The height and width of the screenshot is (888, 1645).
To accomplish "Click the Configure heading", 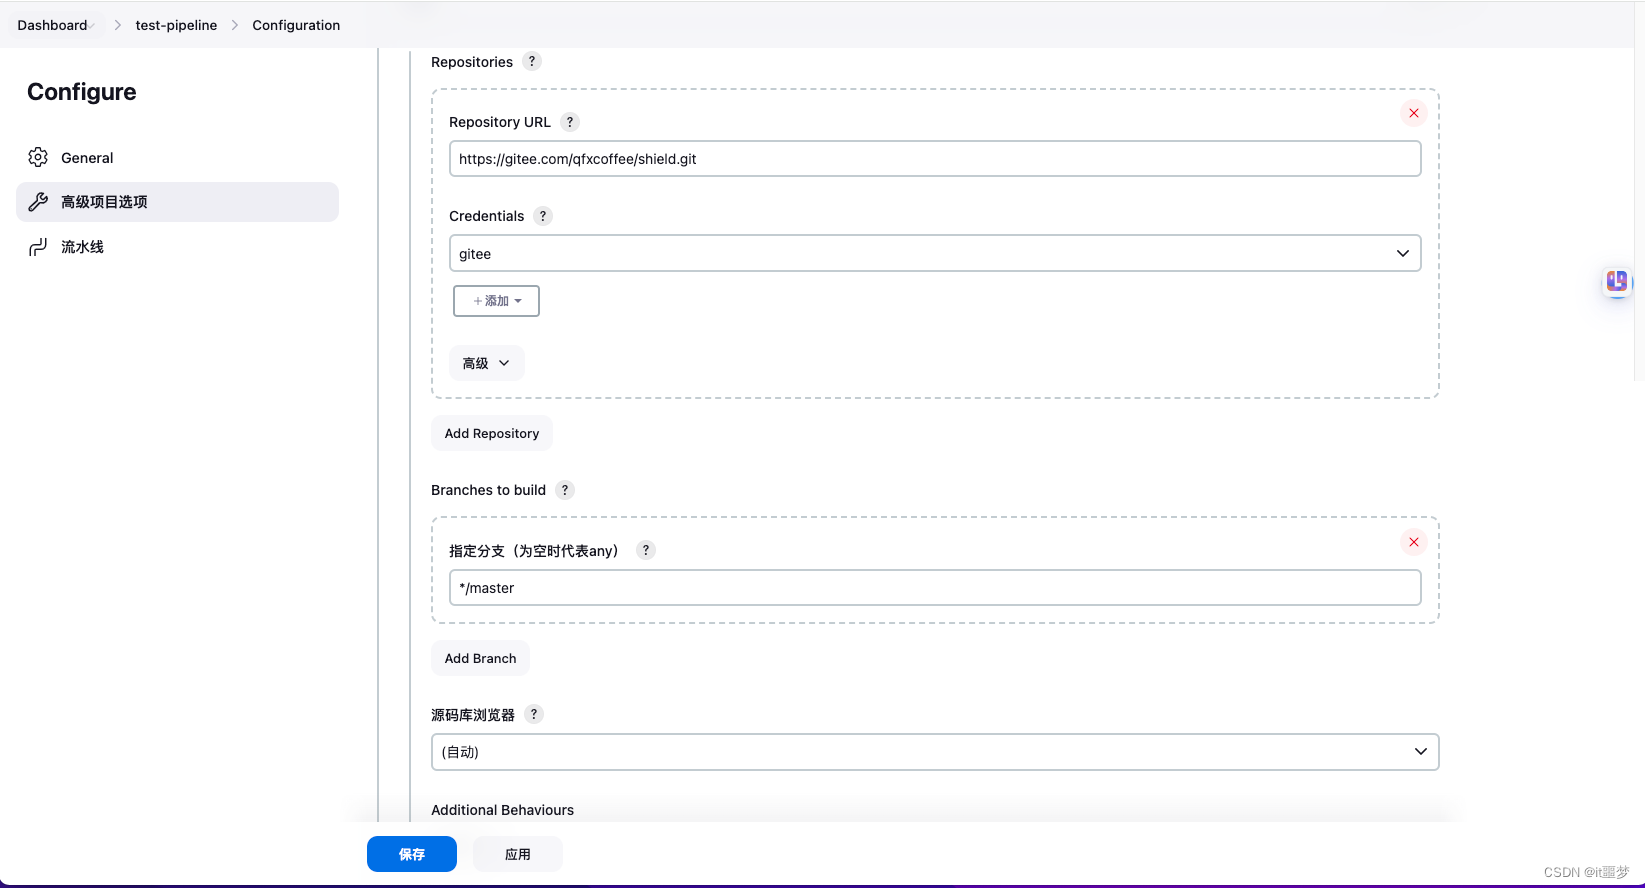I will coord(82,92).
